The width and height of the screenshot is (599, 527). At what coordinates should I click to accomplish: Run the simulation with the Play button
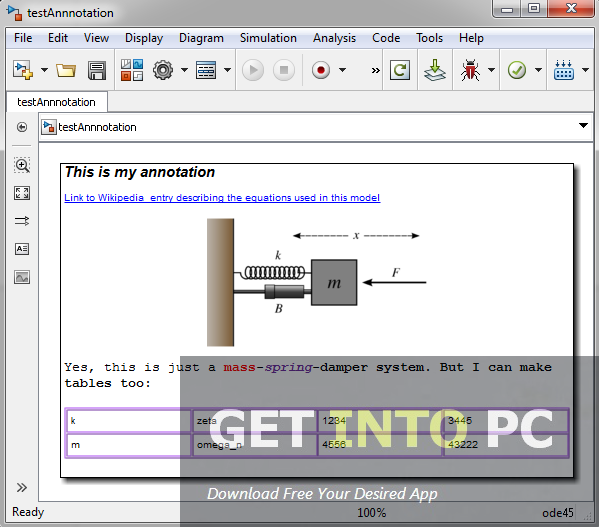coord(253,70)
